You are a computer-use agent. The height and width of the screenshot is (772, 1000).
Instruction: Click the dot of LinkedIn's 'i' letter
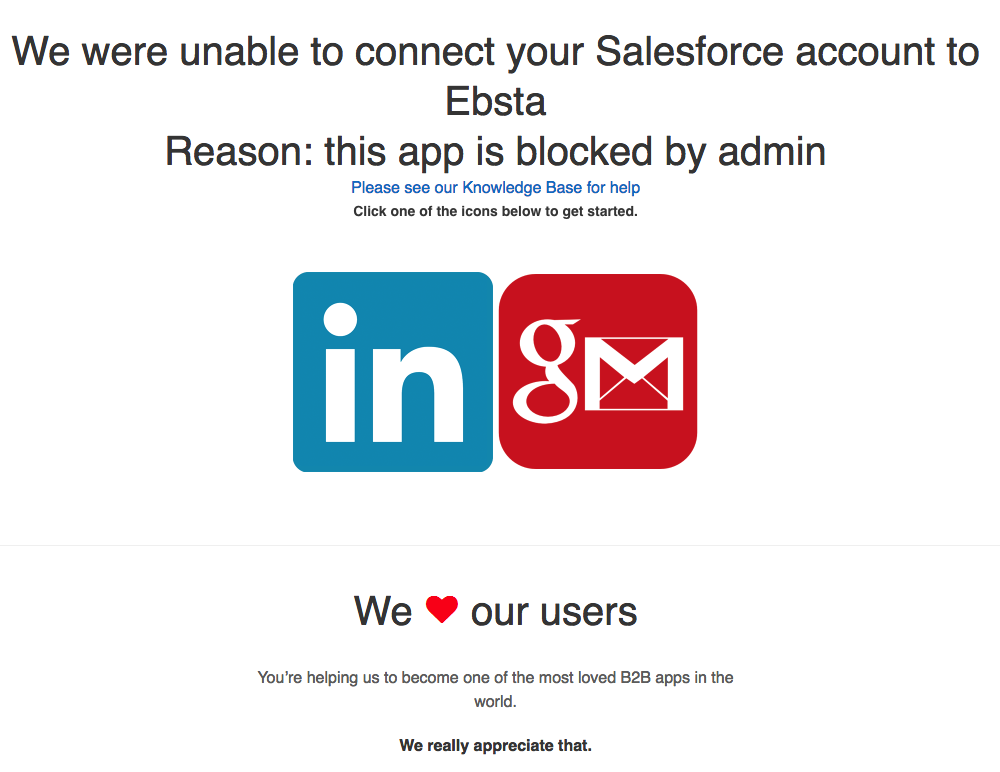[341, 321]
